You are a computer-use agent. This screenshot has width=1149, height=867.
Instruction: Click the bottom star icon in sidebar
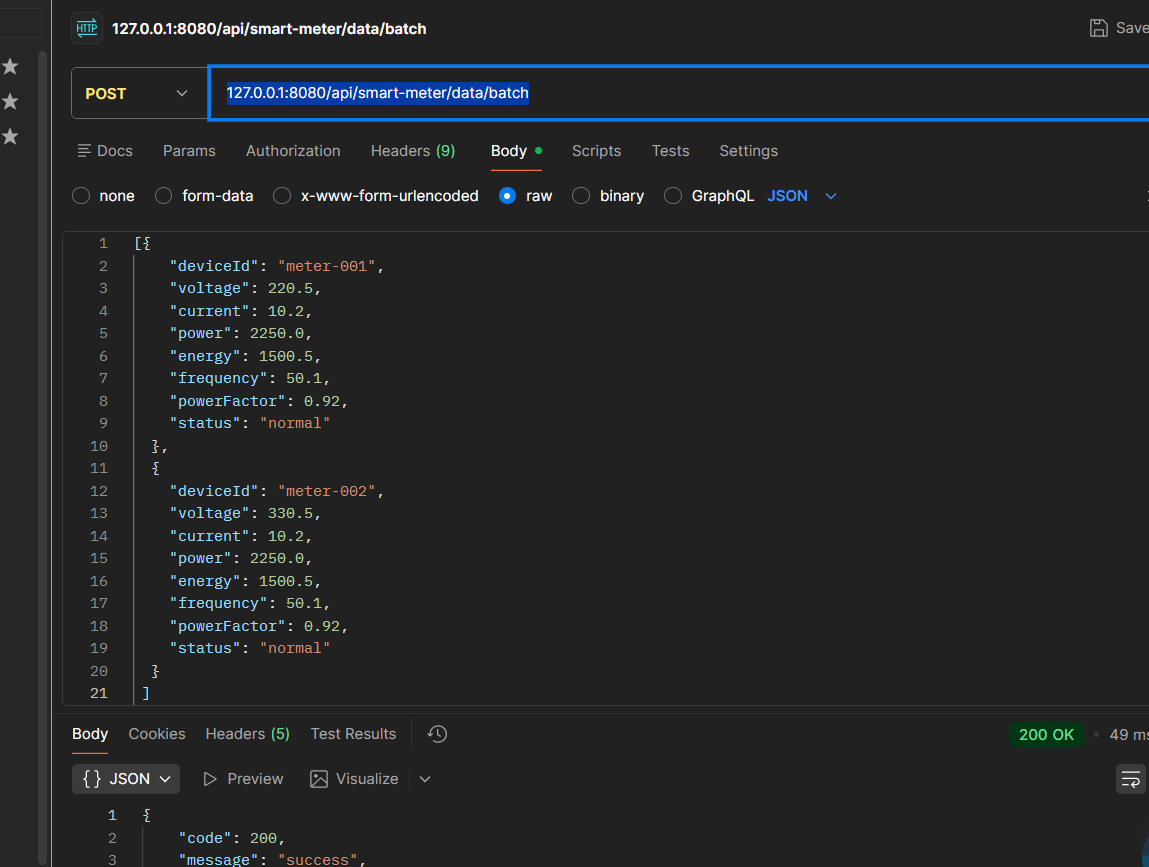pos(10,136)
